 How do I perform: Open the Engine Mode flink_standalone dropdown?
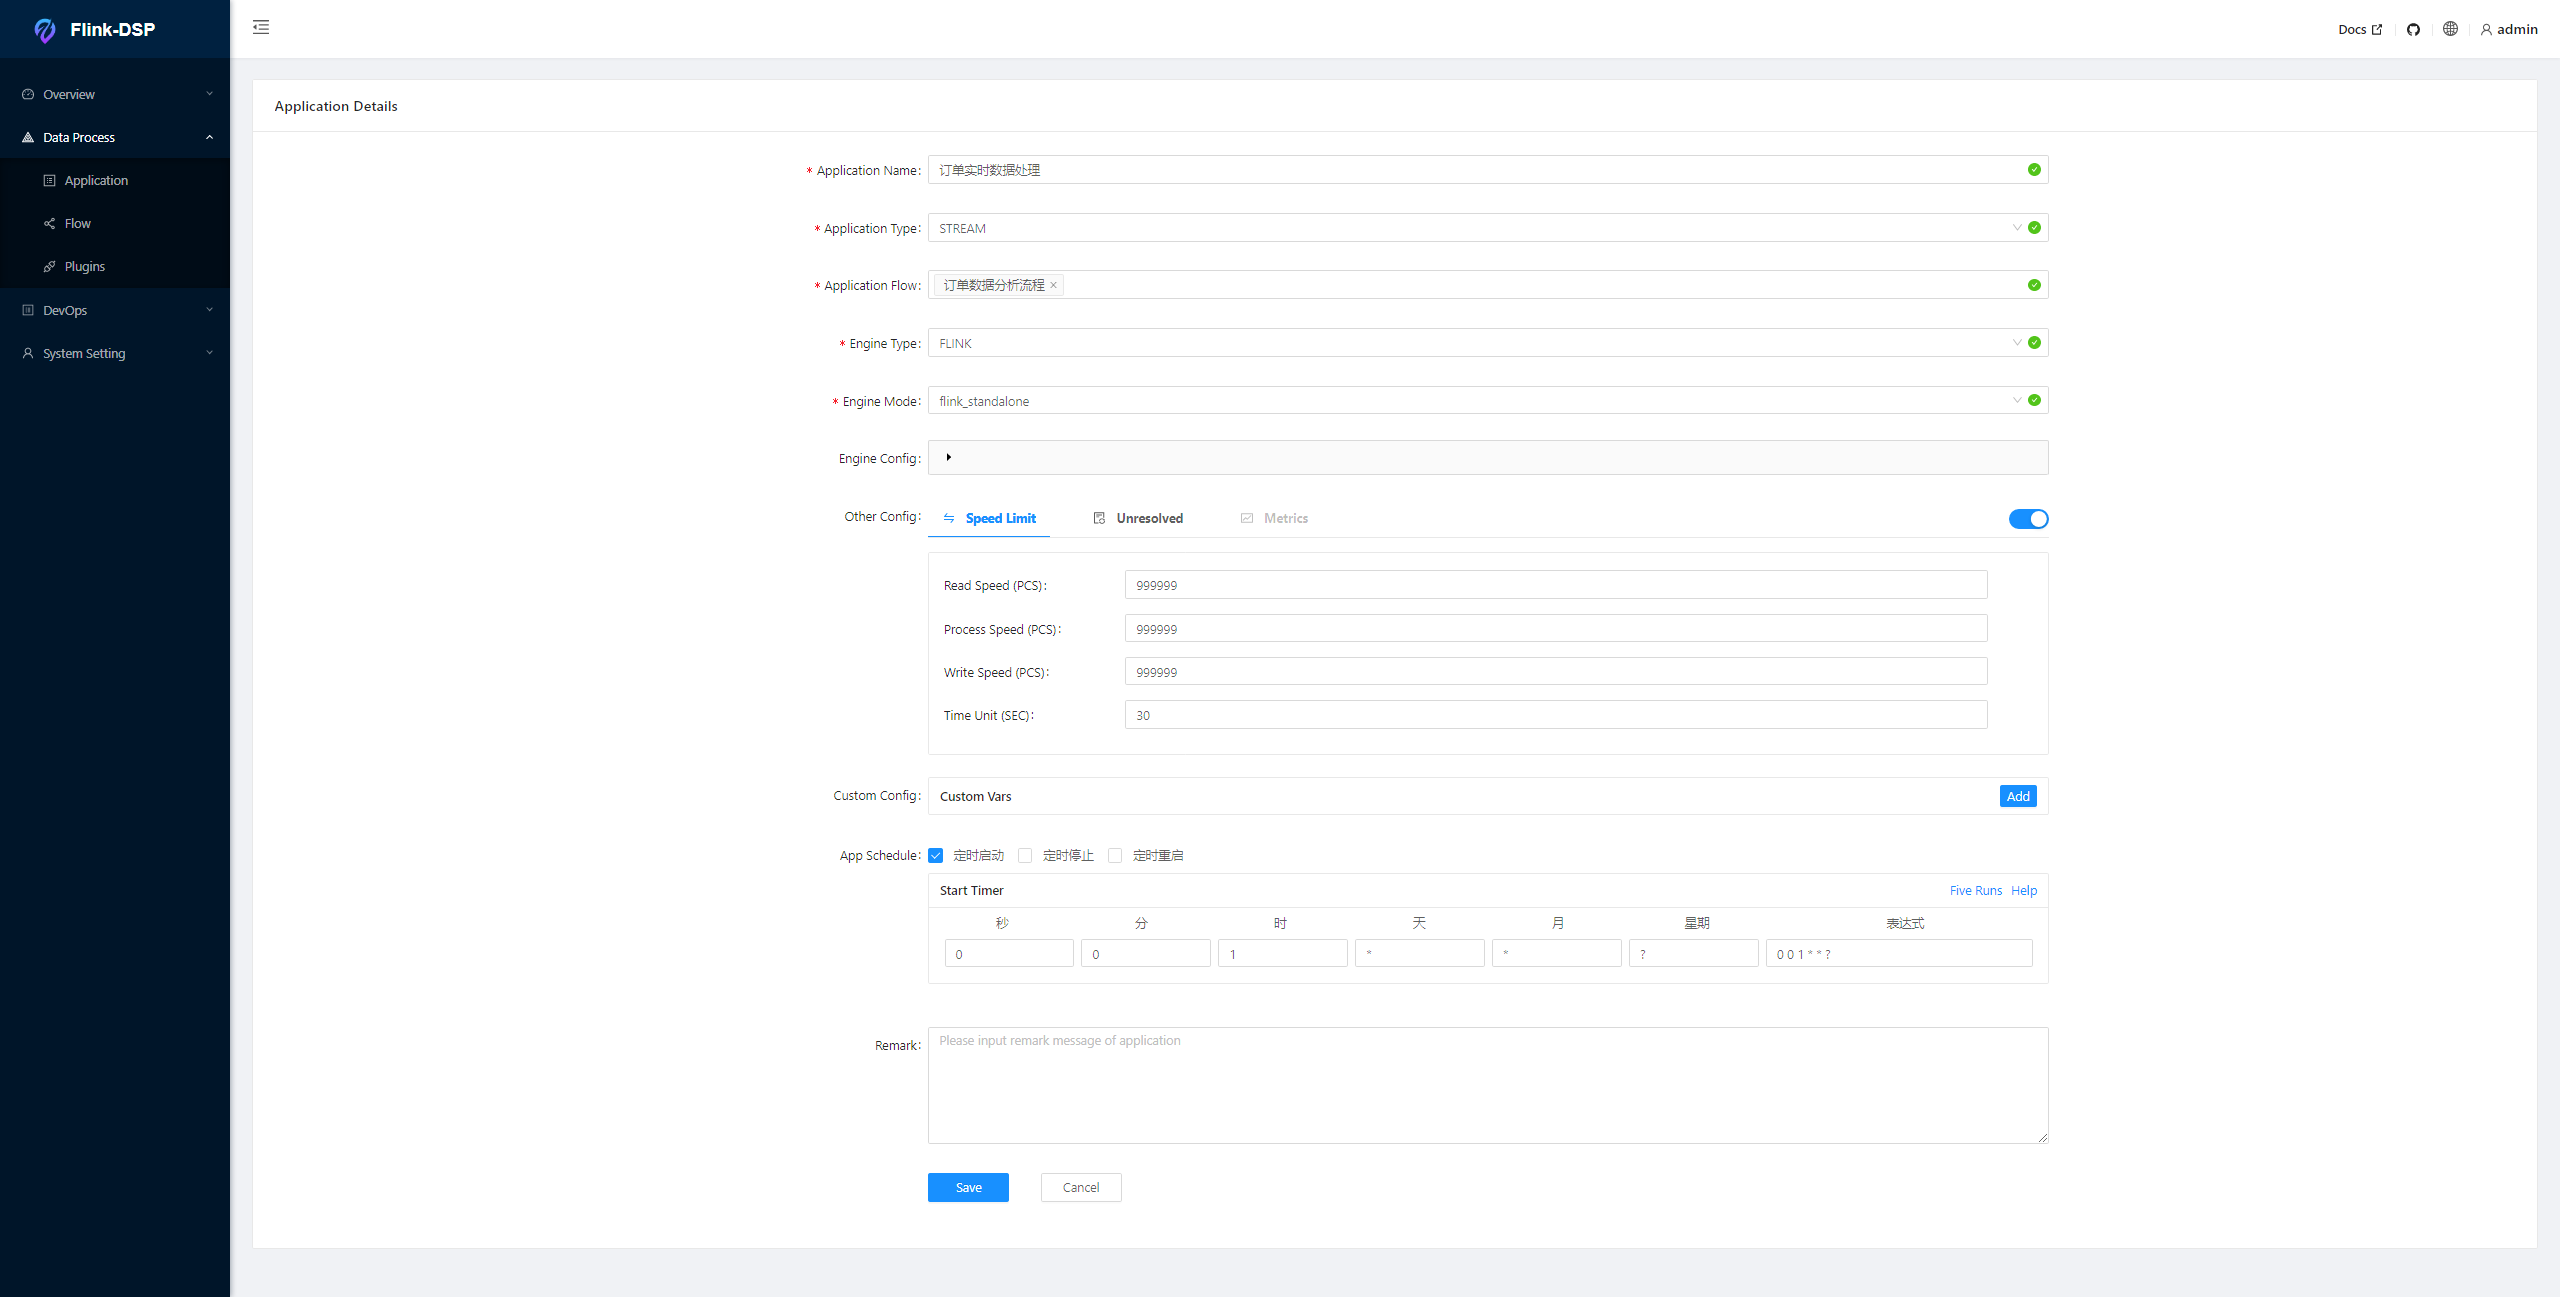coord(1470,401)
